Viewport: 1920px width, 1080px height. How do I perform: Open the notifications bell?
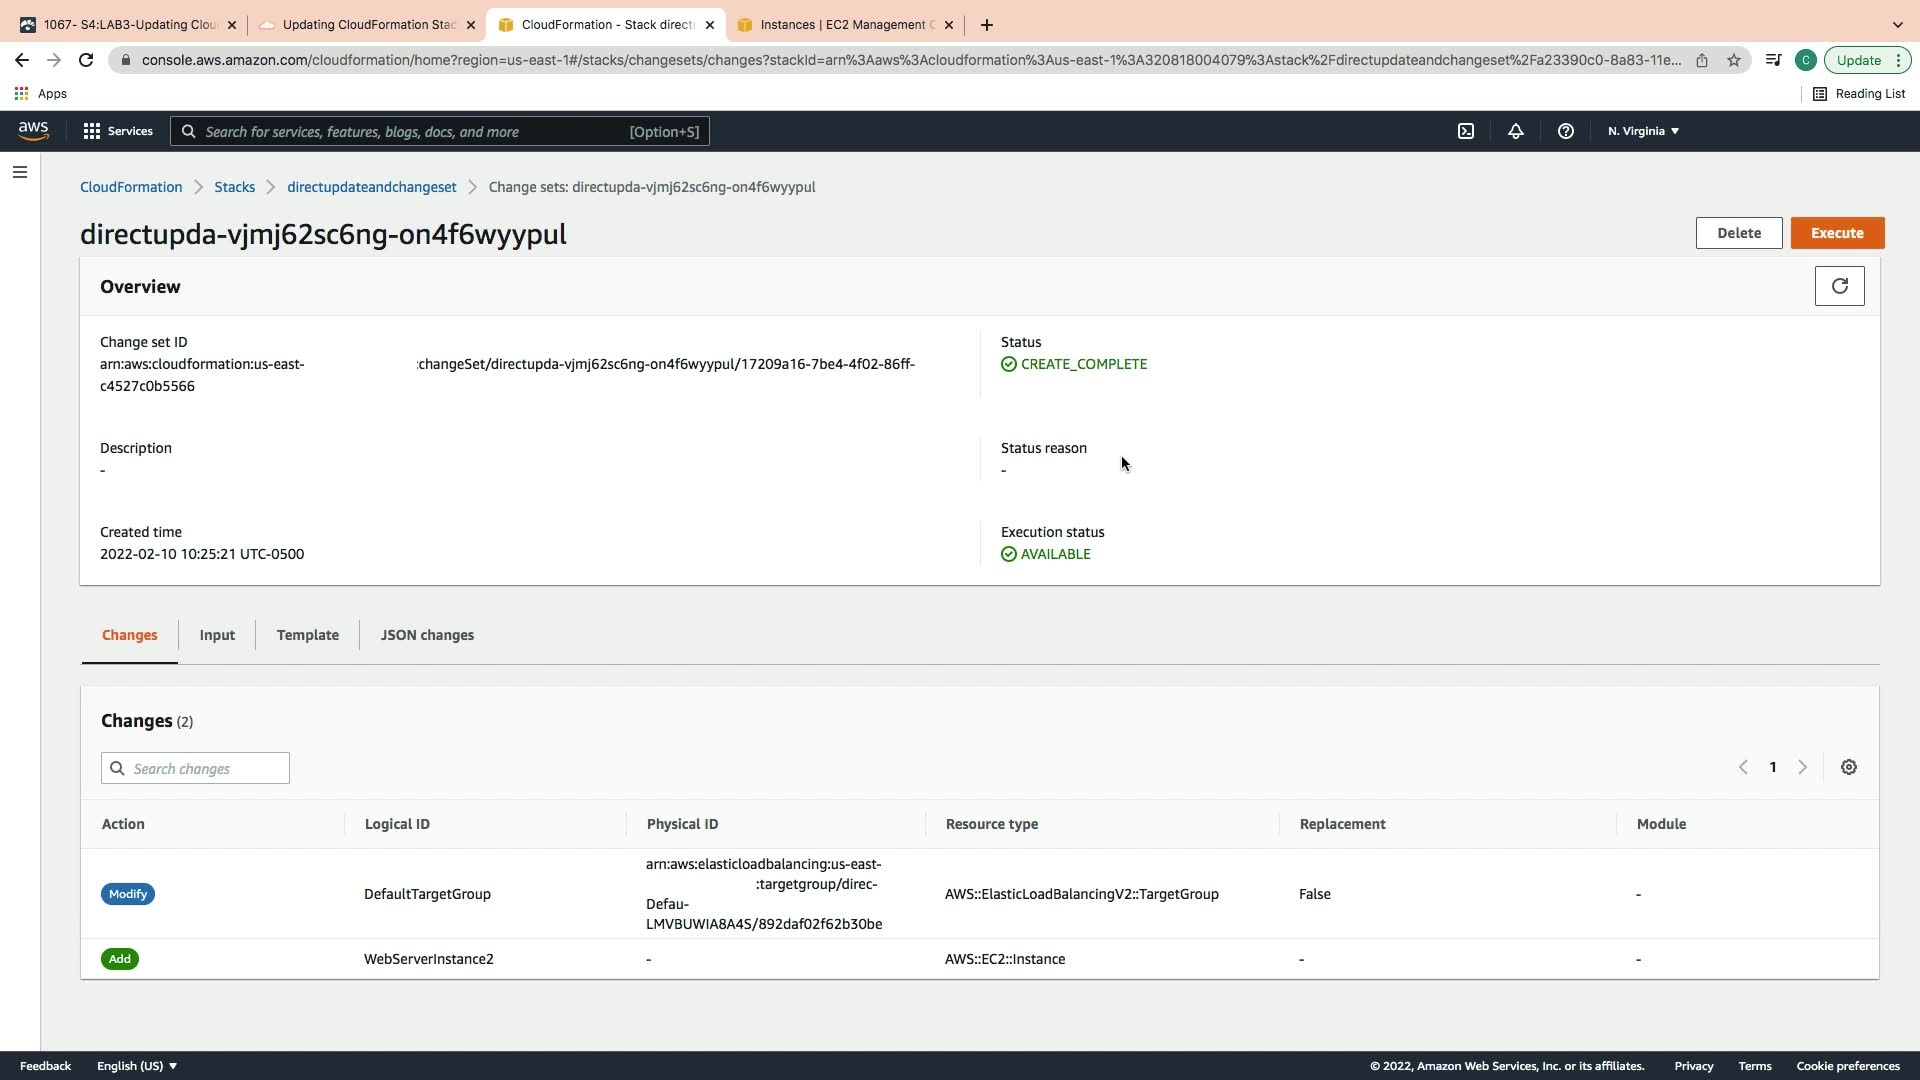pyautogui.click(x=1515, y=131)
